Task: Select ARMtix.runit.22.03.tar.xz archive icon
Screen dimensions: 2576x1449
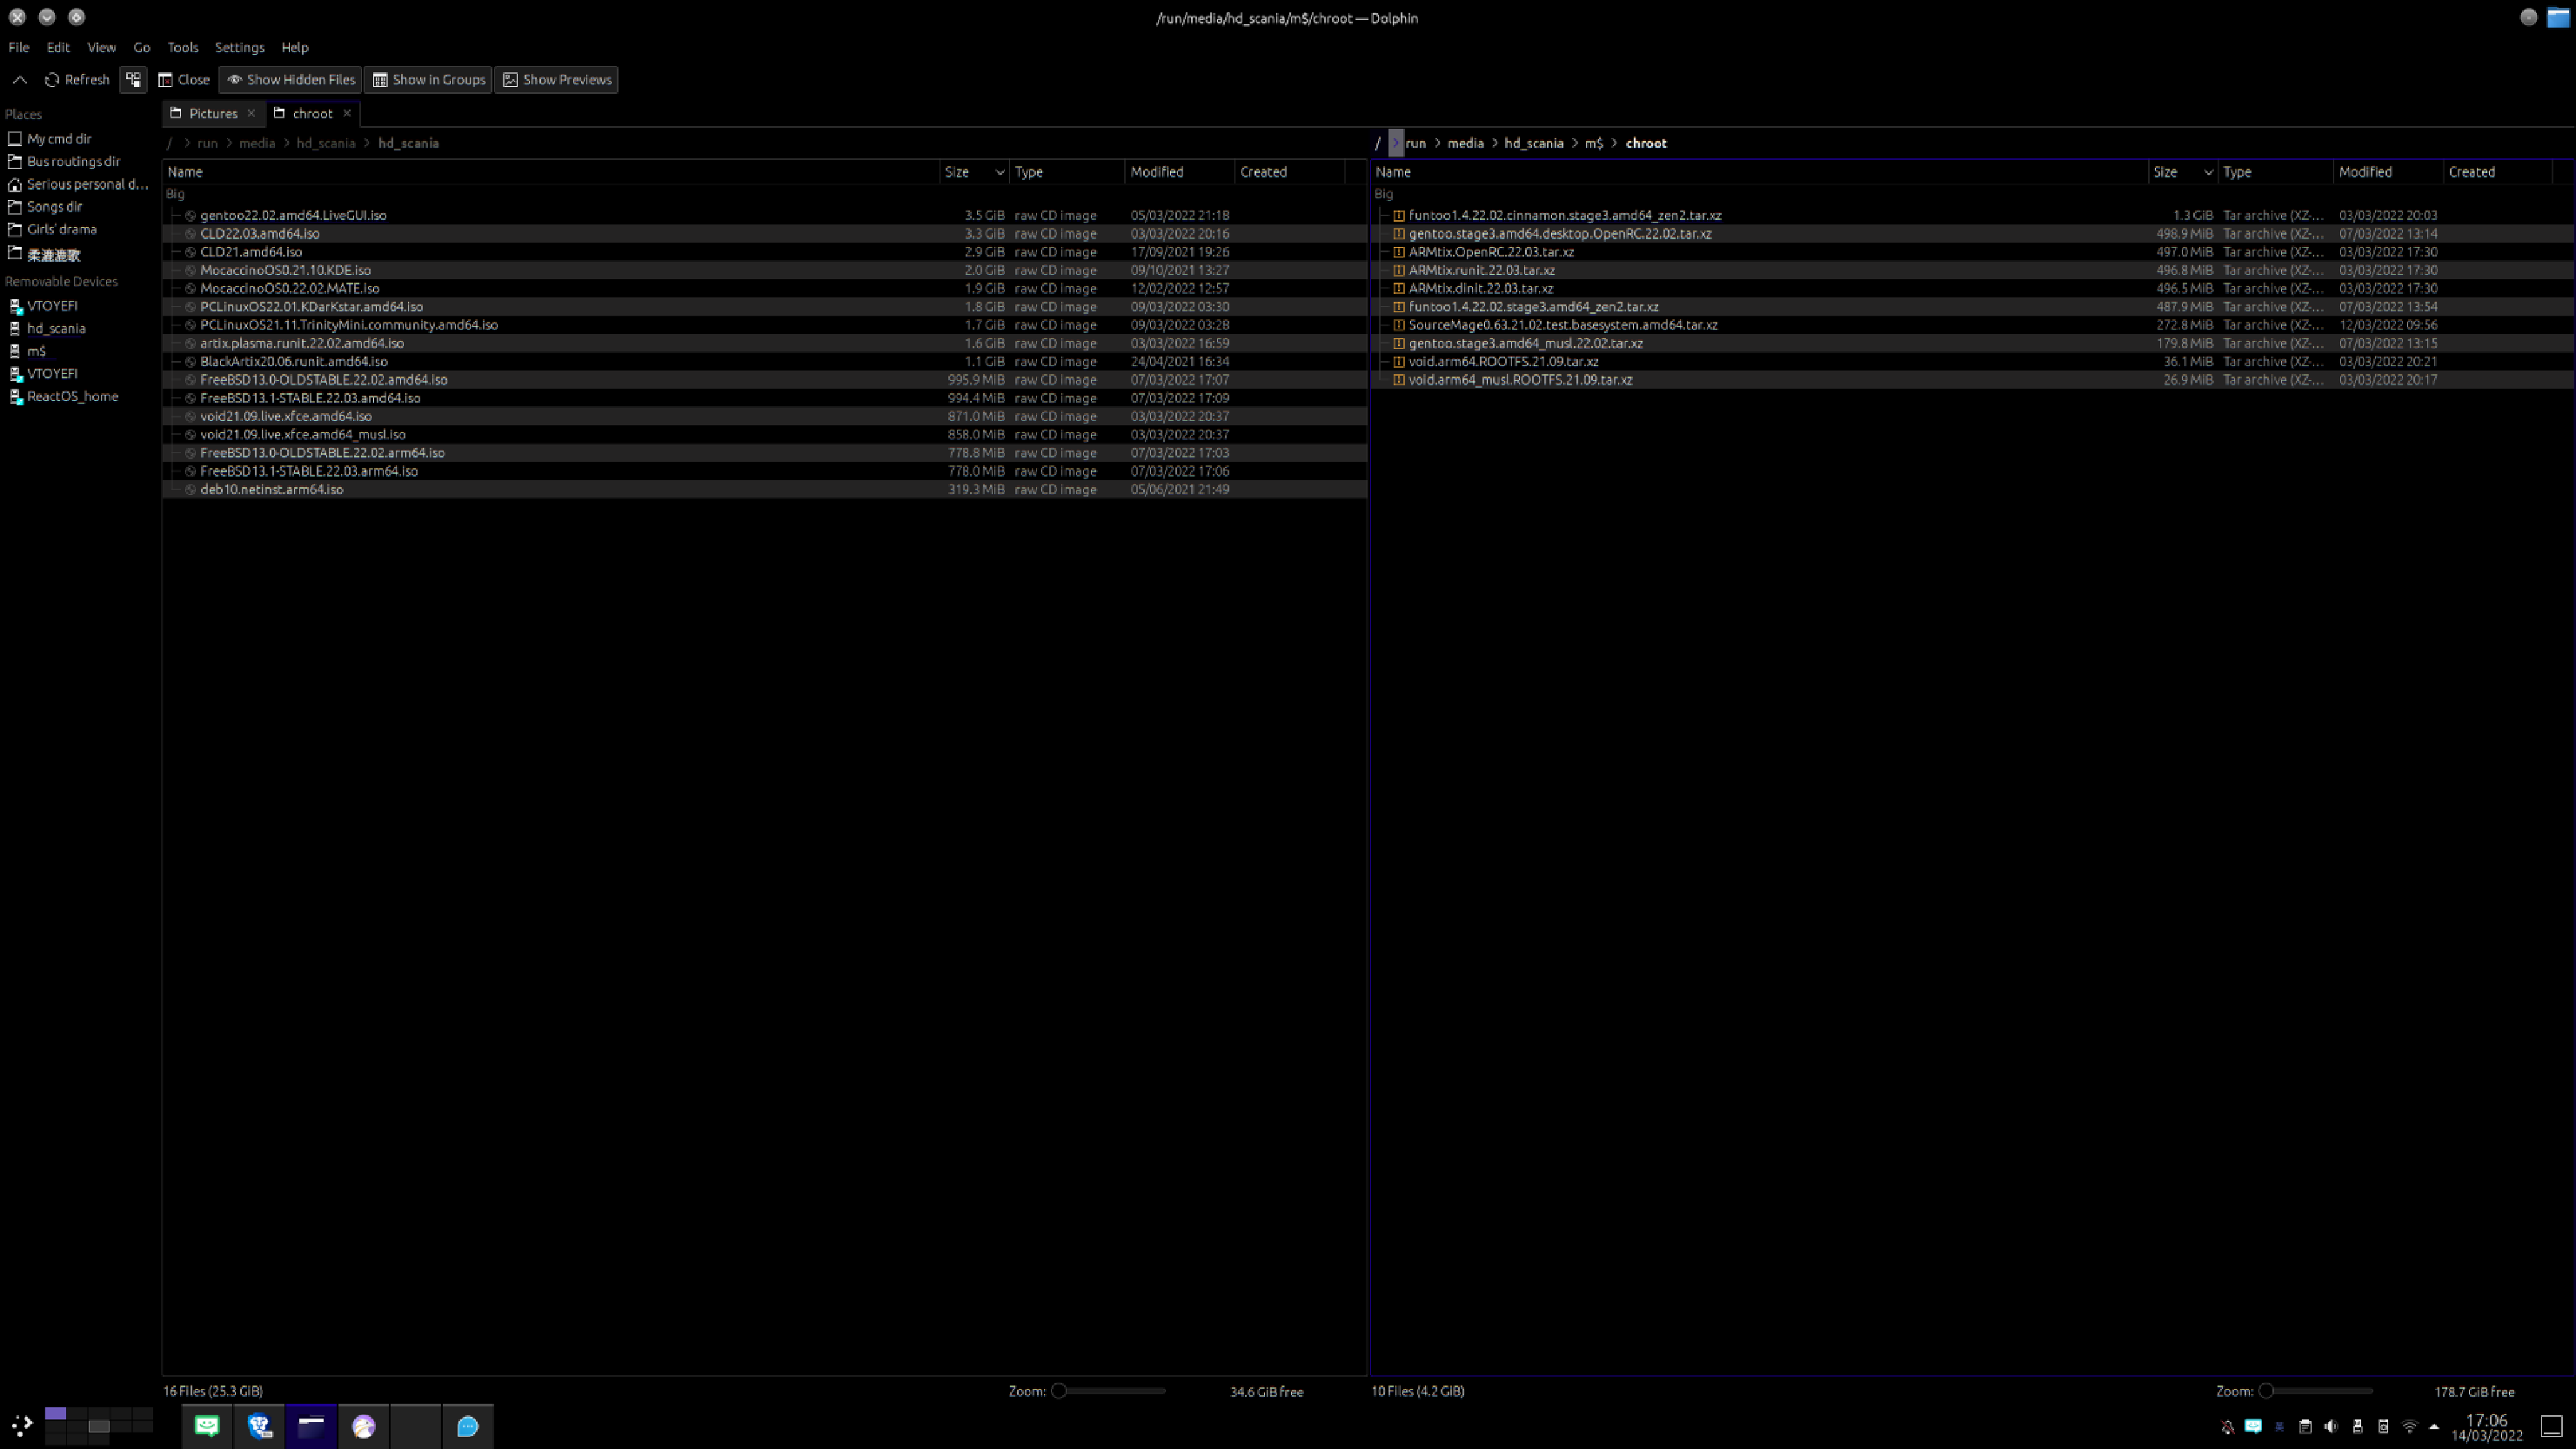Action: [x=1399, y=270]
